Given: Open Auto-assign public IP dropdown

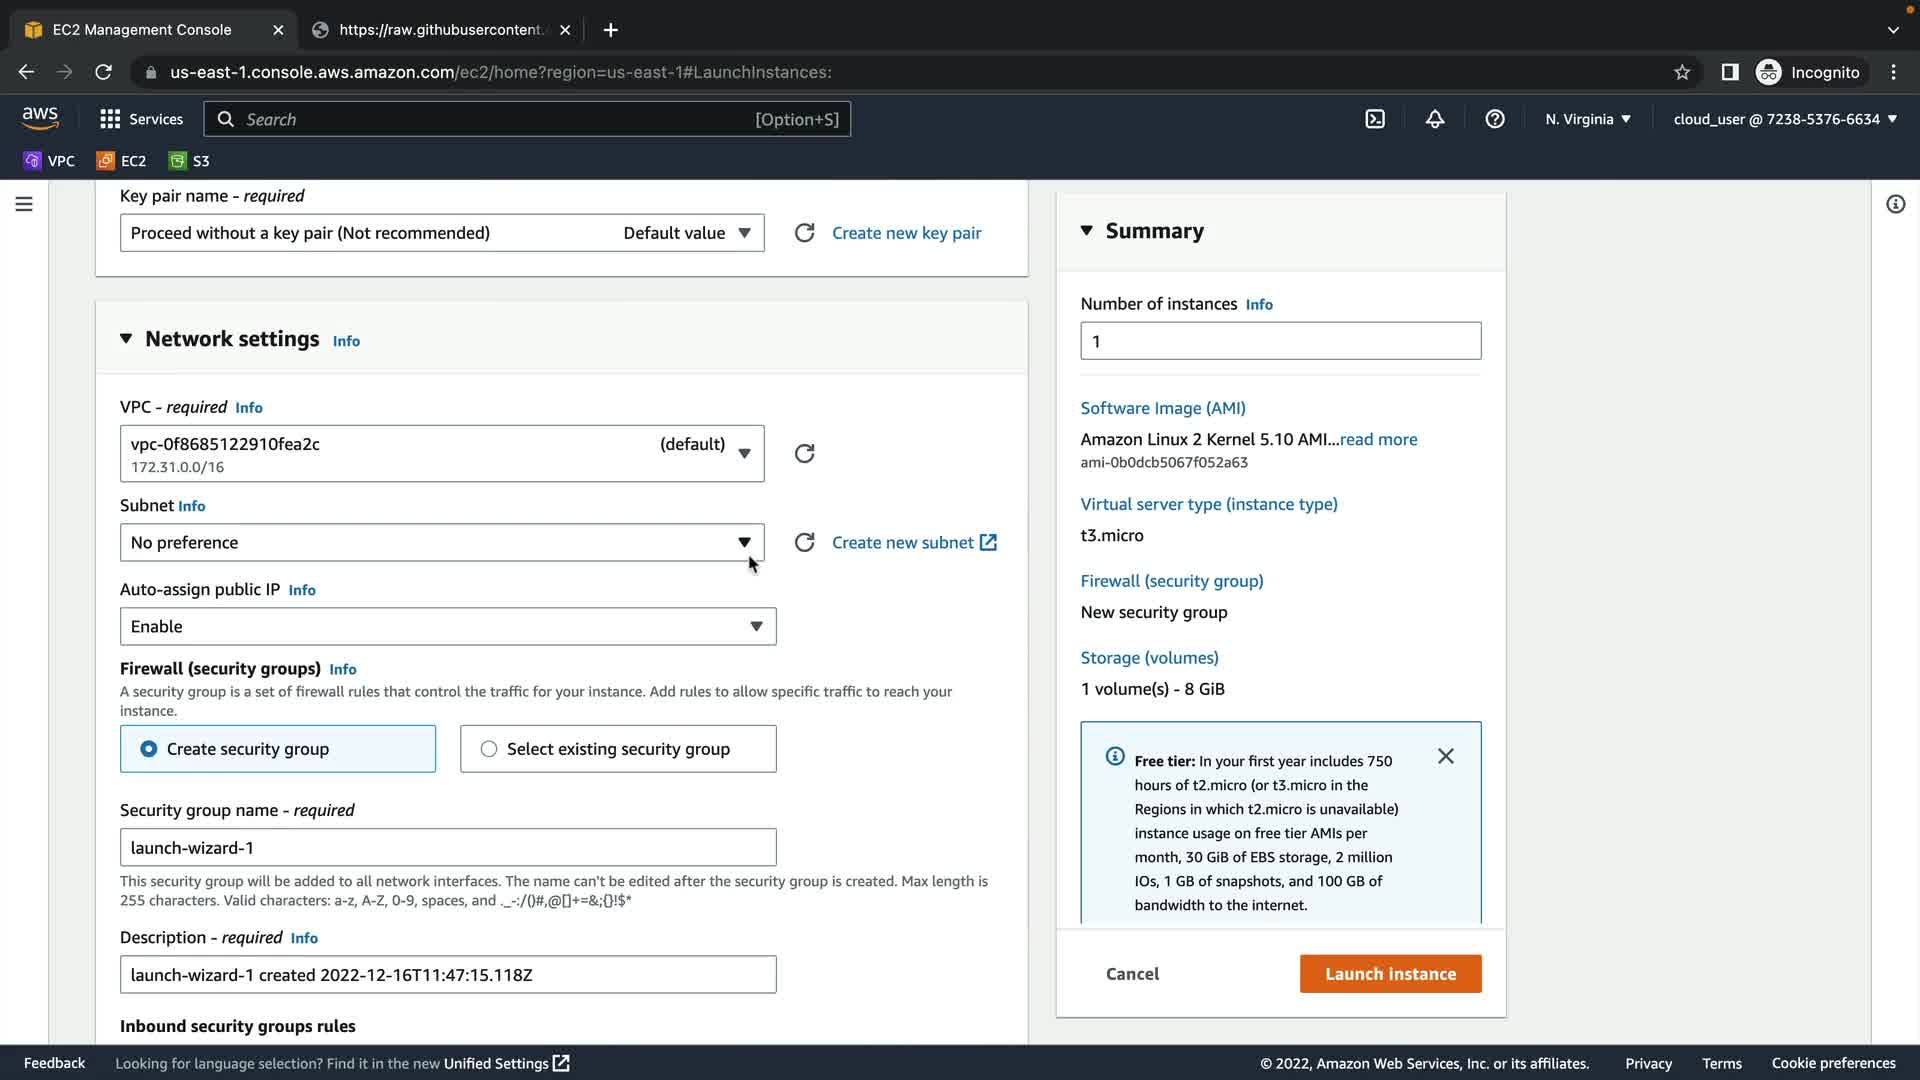Looking at the screenshot, I should click(447, 627).
